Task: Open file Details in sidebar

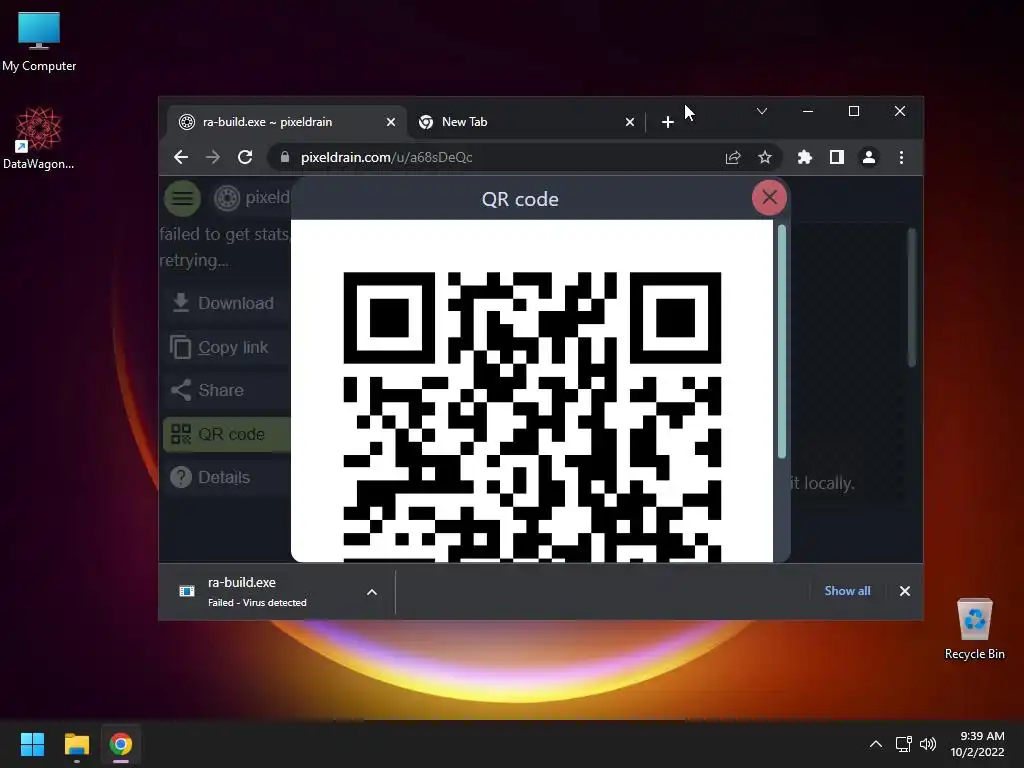Action: pos(226,477)
